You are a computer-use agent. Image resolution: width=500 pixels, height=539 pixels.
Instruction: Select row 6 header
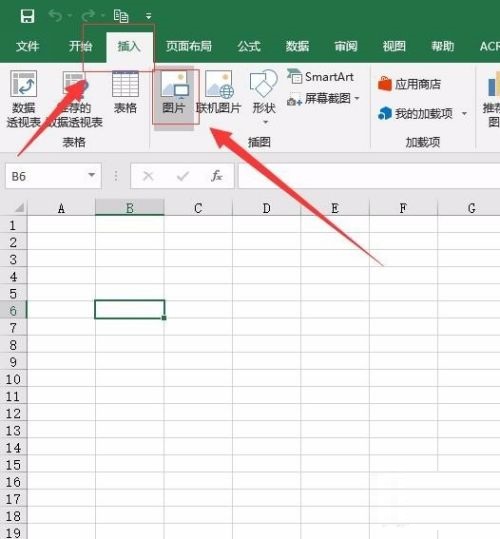[13, 311]
